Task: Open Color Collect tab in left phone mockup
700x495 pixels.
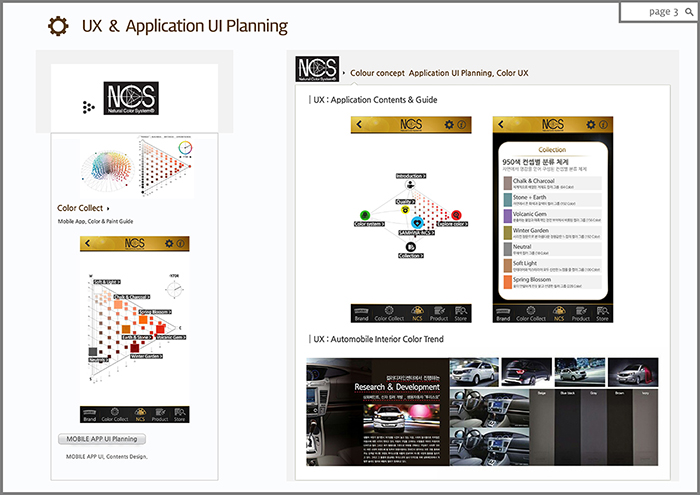Action: pos(115,415)
